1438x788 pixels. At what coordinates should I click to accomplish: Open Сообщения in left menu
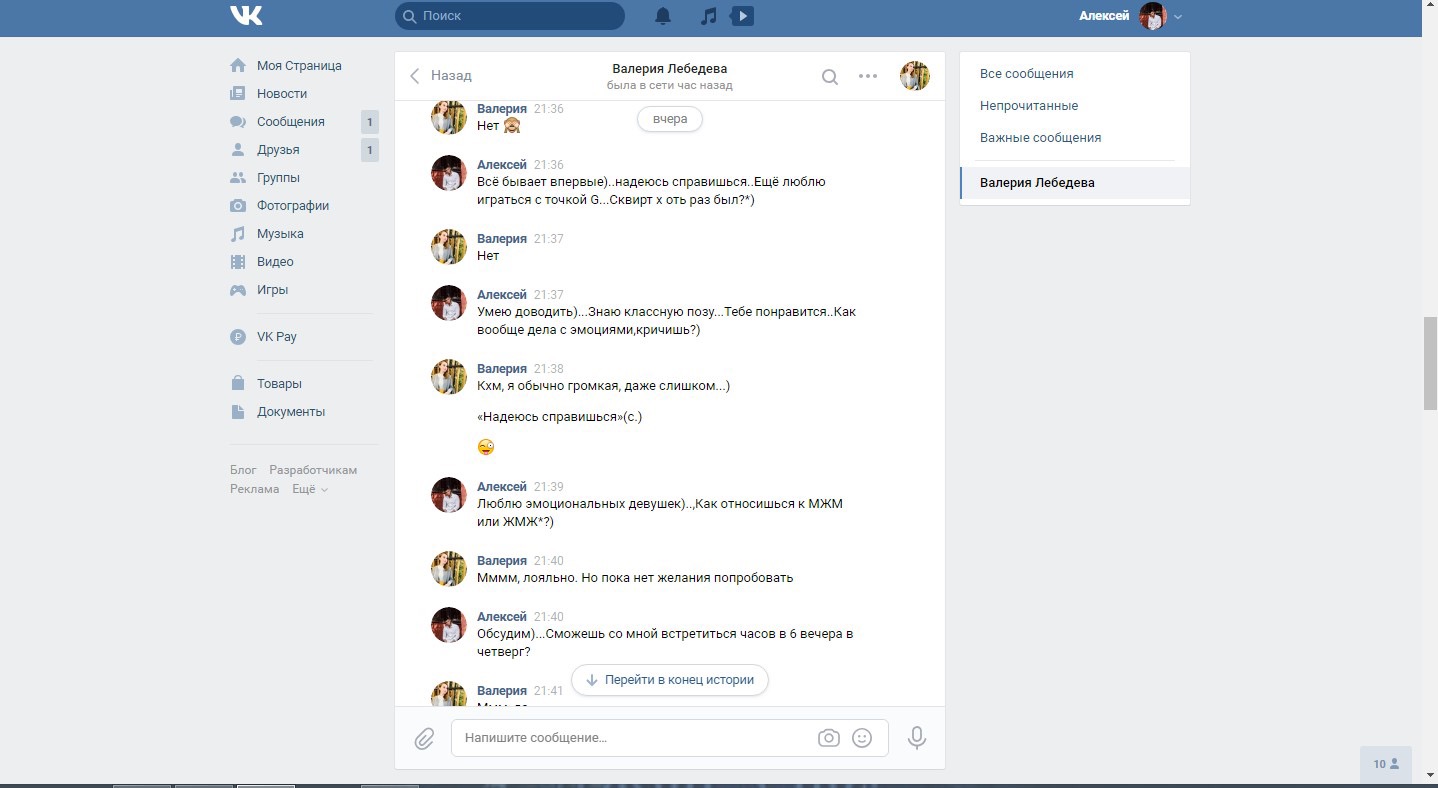pos(291,122)
